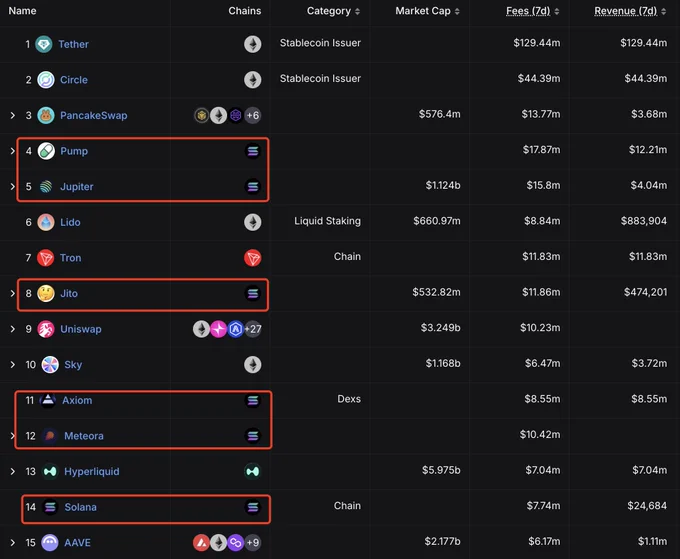Click the $129.44m fees value for Tether

[x=536, y=43]
